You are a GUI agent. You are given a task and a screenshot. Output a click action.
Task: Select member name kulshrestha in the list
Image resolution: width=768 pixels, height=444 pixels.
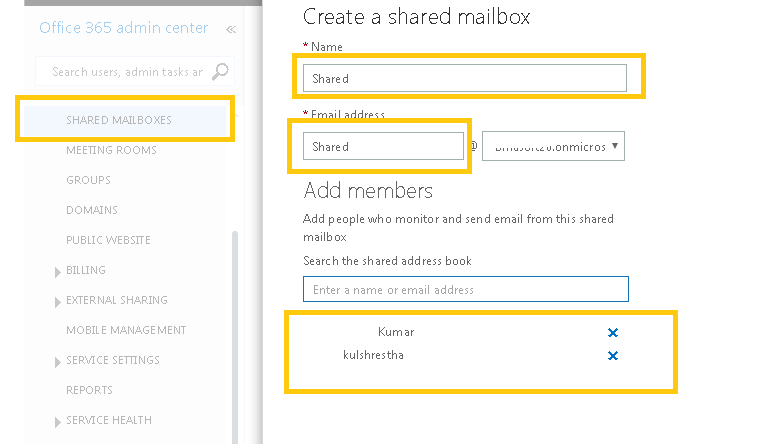tap(373, 355)
